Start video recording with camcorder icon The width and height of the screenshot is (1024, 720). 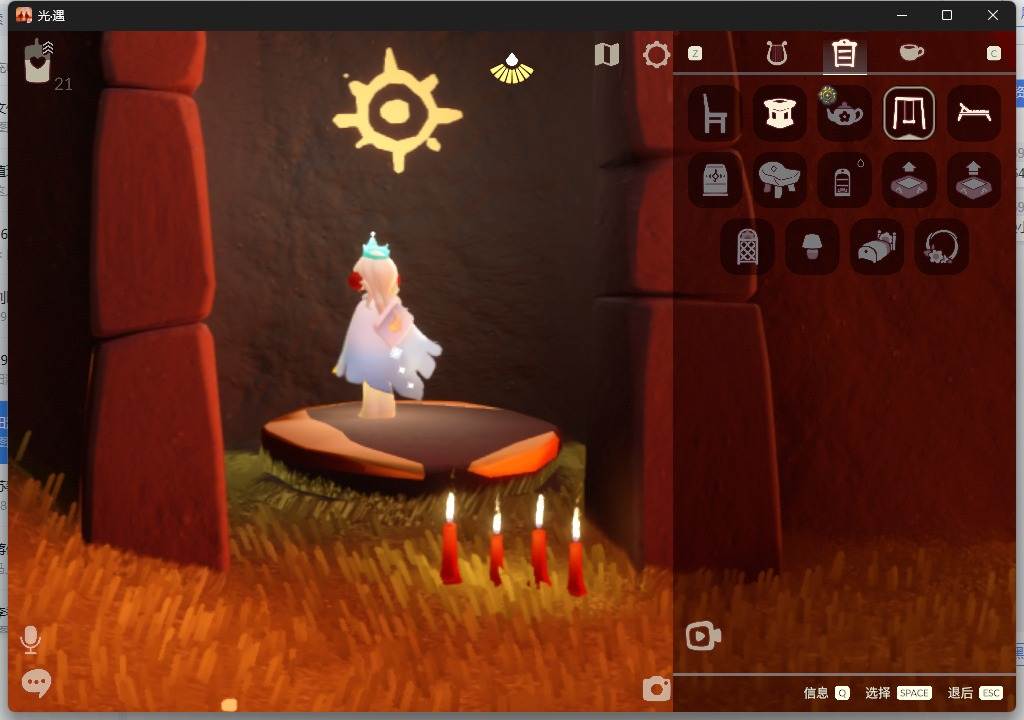(703, 636)
